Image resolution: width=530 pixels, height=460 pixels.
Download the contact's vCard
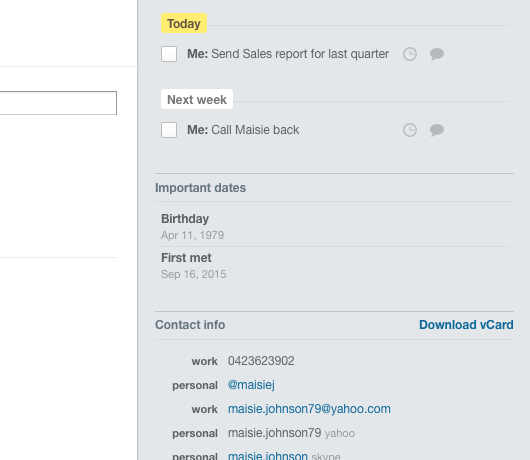tap(466, 325)
